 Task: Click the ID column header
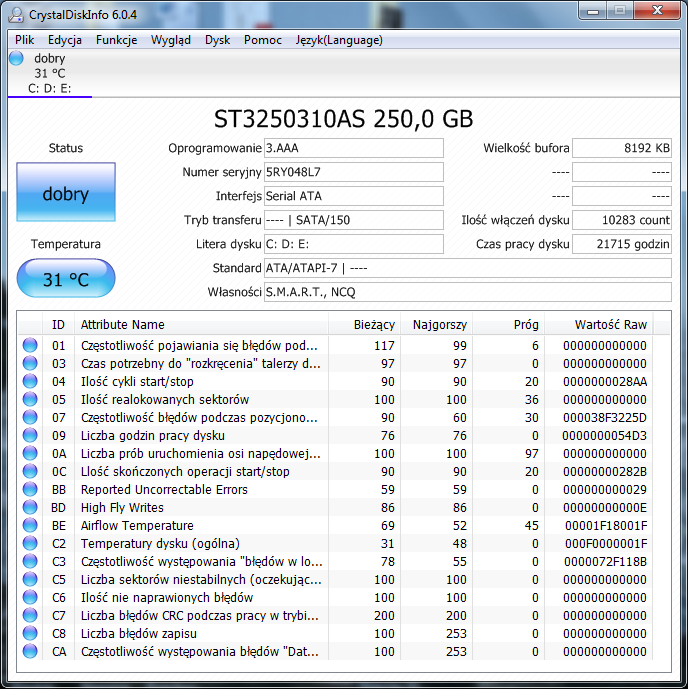tap(58, 325)
